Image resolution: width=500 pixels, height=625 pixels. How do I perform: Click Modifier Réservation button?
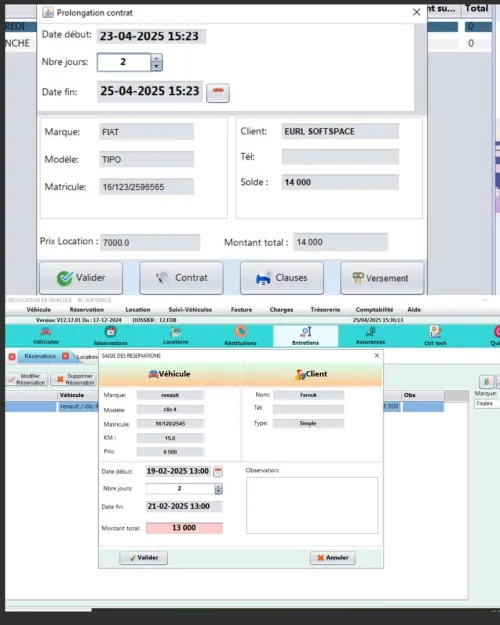tap(28, 379)
